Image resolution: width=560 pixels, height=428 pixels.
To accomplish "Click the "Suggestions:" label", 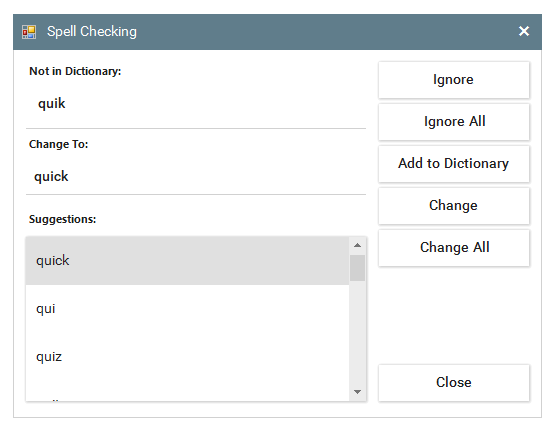I will pos(62,219).
